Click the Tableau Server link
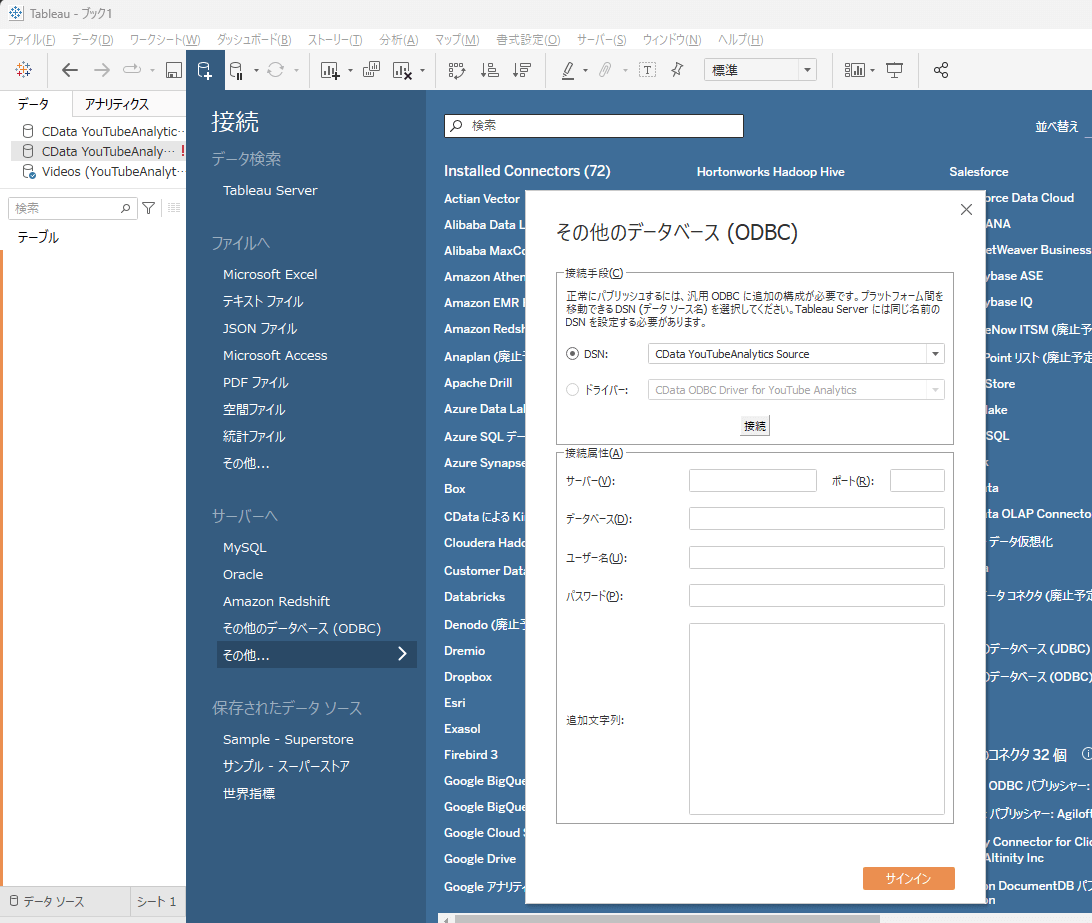The width and height of the screenshot is (1092, 923). click(x=270, y=190)
